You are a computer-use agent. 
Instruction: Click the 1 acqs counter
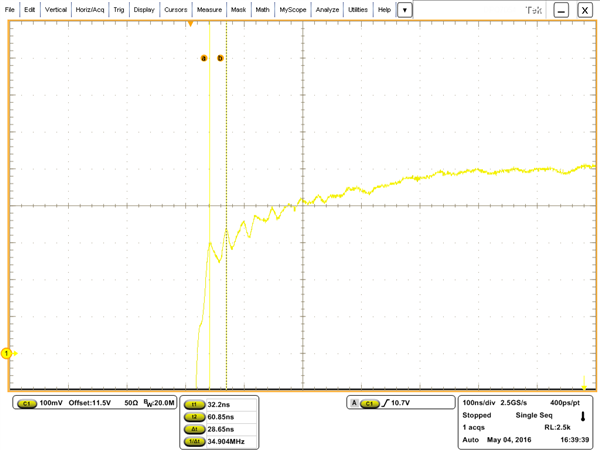click(x=474, y=427)
